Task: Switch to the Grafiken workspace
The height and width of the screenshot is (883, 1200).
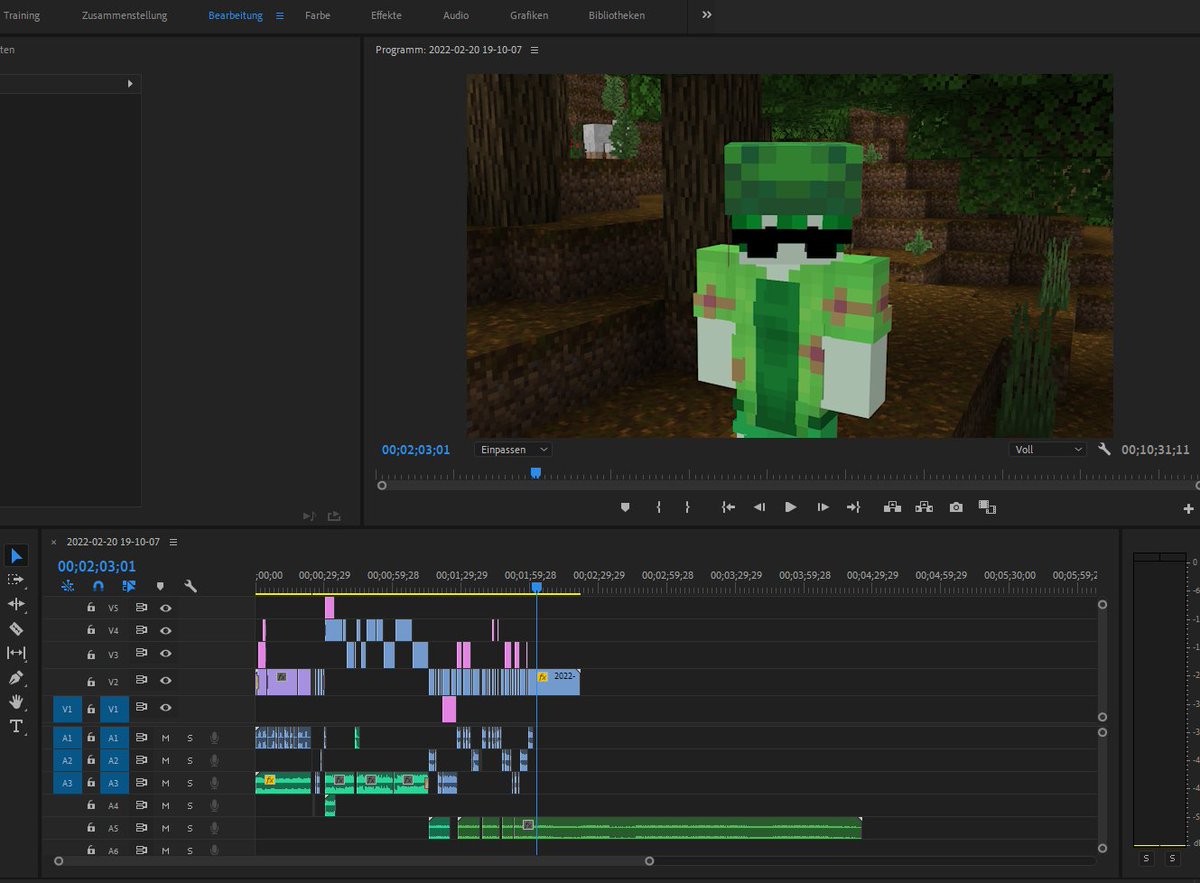Action: tap(529, 16)
